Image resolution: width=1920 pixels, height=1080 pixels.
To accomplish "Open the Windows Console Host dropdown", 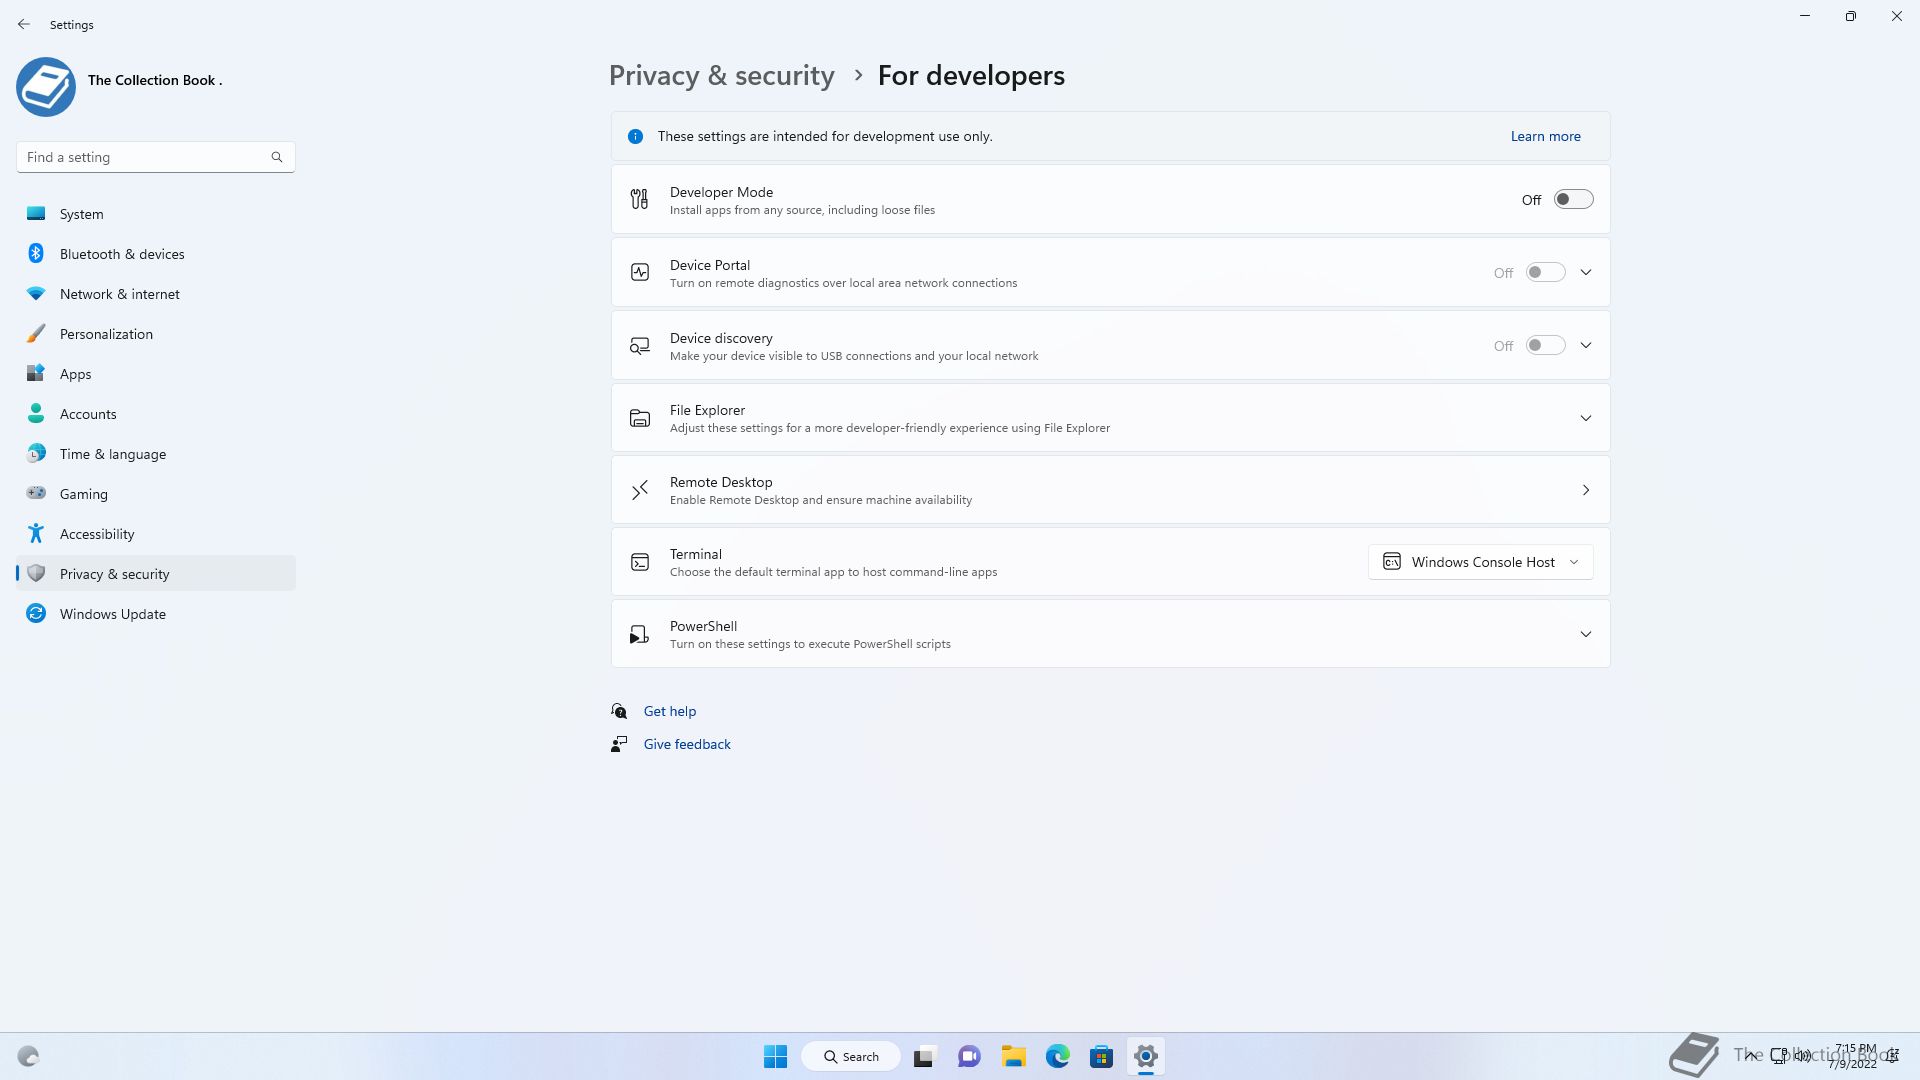I will click(x=1480, y=562).
